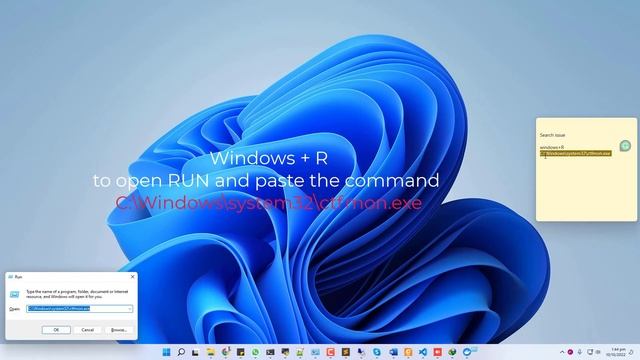Open the blue circular app at taskbar end

click(x=468, y=352)
